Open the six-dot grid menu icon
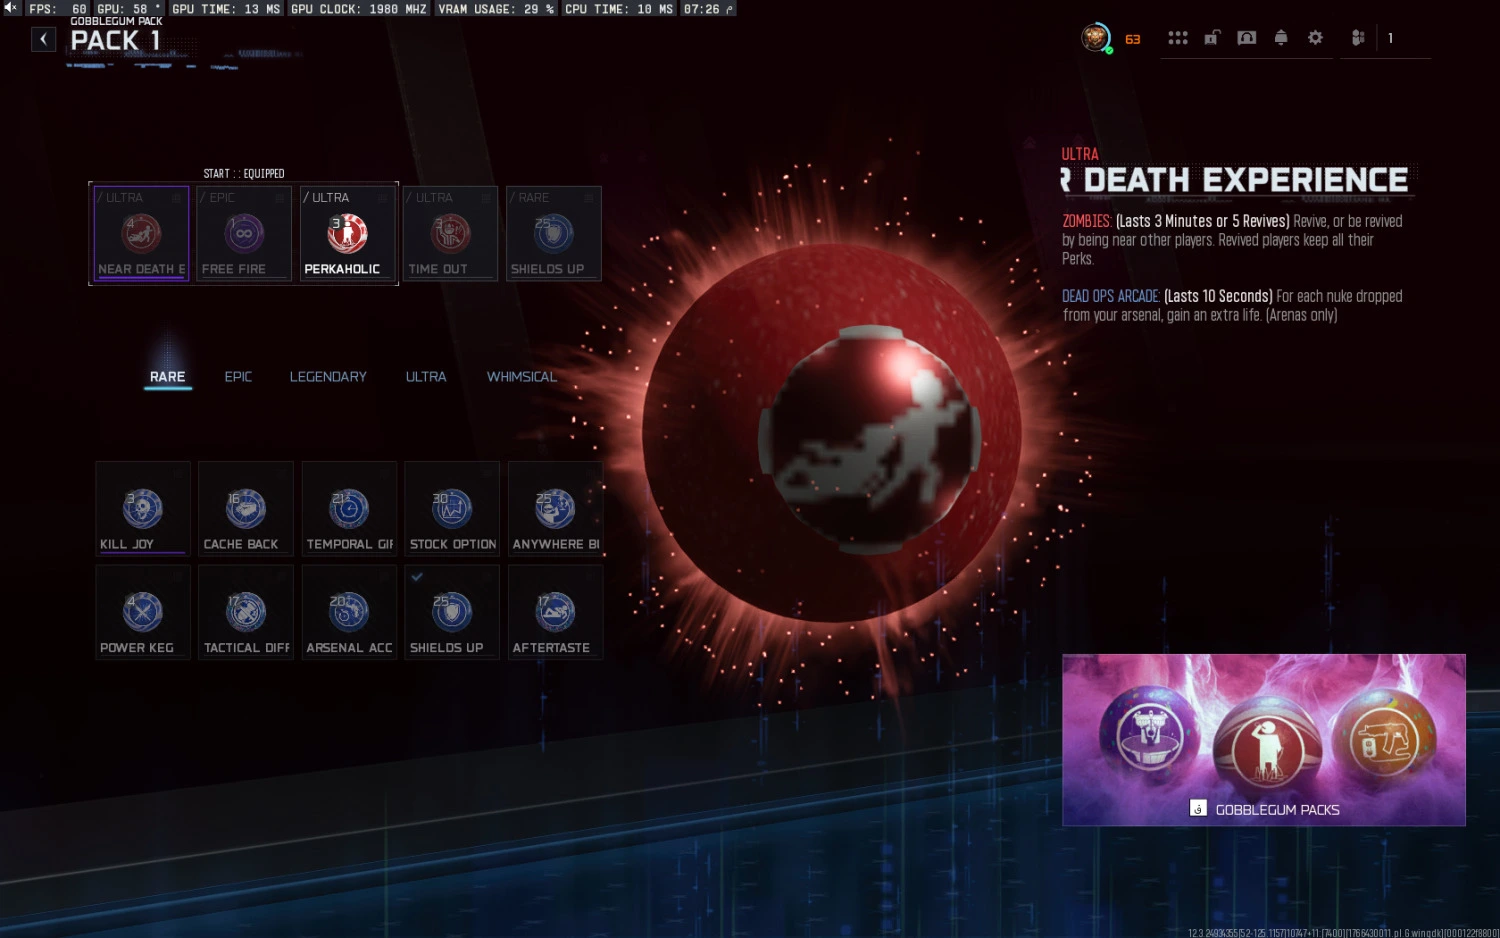Viewport: 1500px width, 938px height. 1178,38
